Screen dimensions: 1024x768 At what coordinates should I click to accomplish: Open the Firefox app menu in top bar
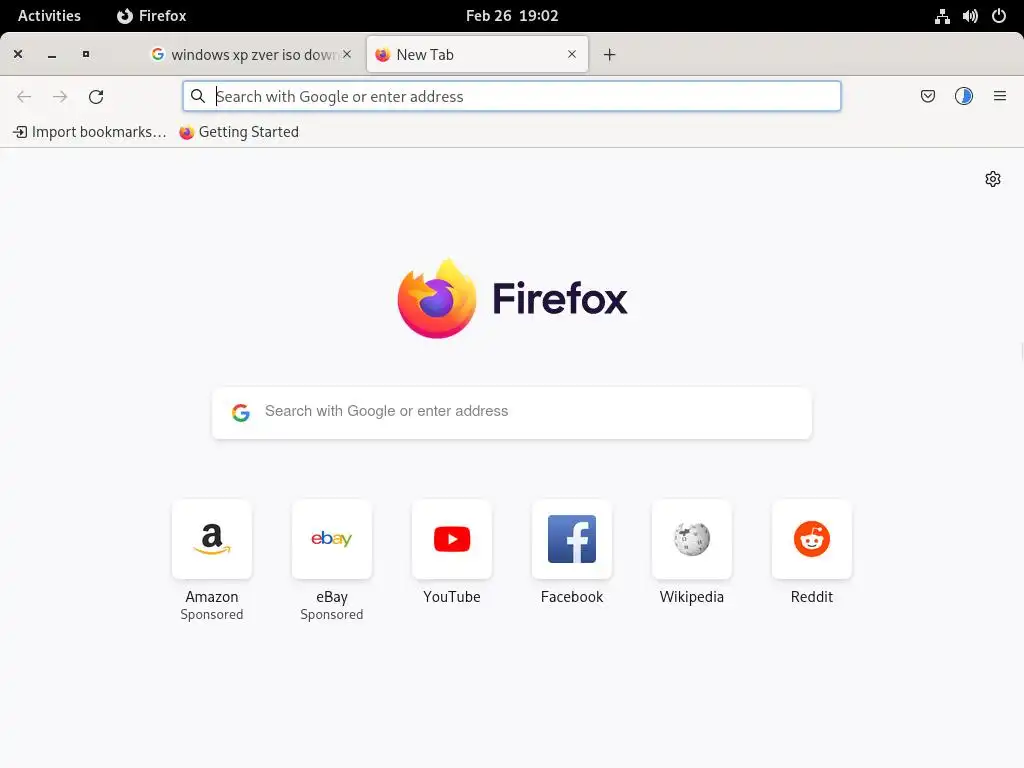[x=152, y=16]
